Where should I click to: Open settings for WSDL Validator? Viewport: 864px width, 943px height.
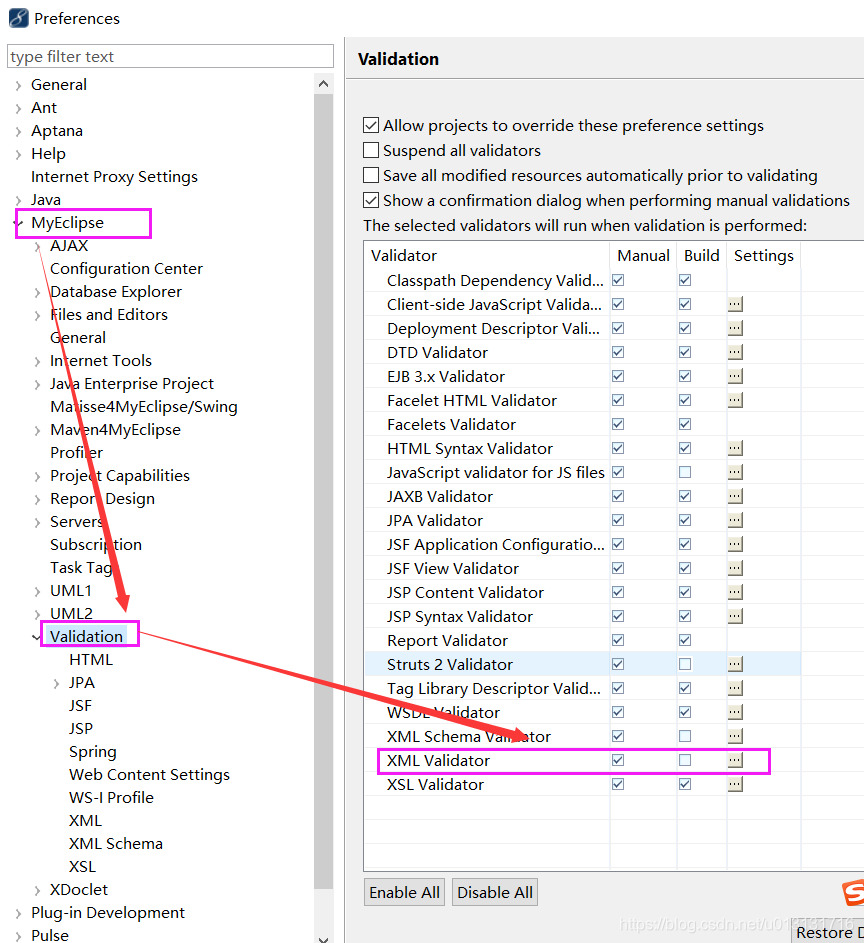(735, 712)
